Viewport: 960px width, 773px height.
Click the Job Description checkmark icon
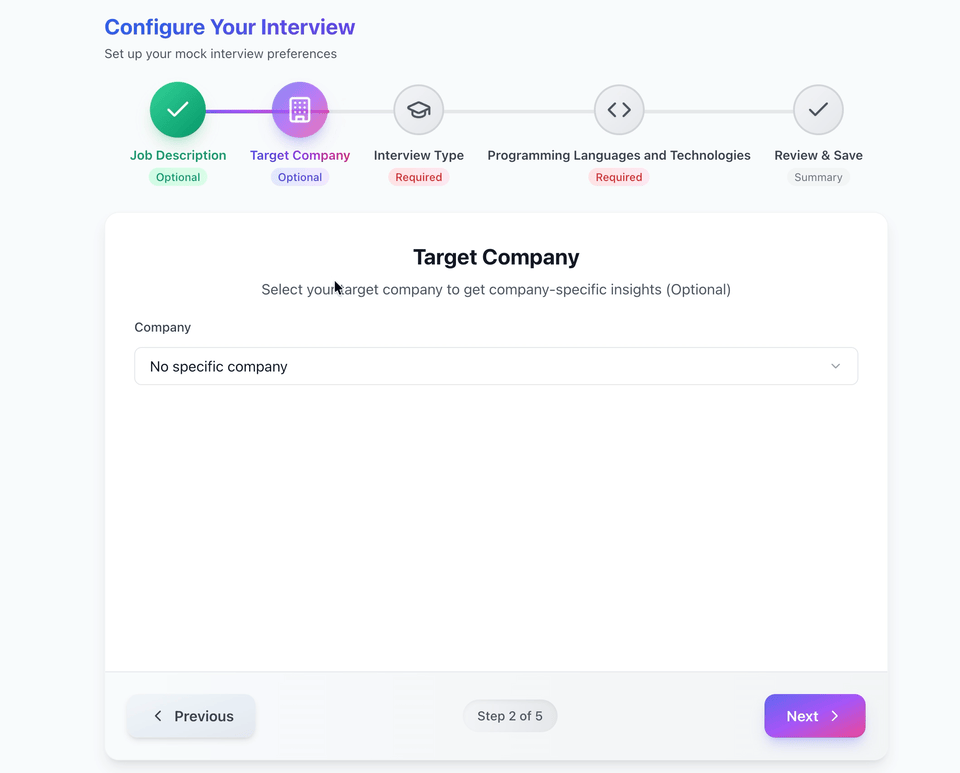click(177, 109)
